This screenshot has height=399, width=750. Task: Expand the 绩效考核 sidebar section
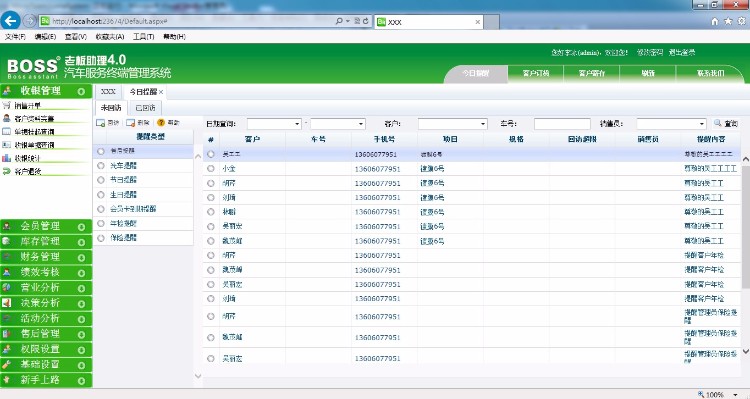81,273
